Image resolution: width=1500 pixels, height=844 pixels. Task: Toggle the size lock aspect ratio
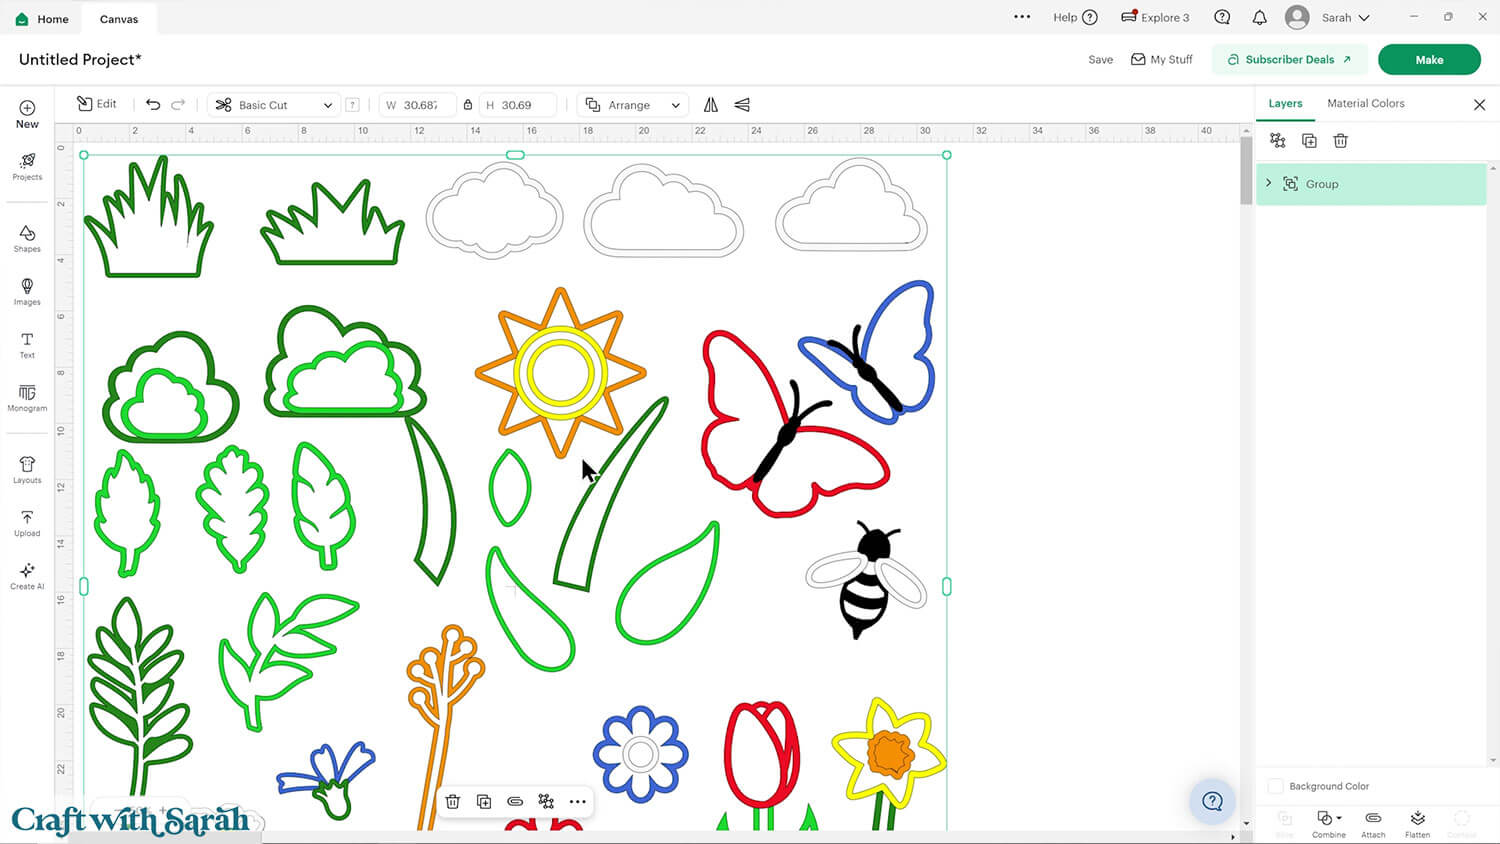468,105
